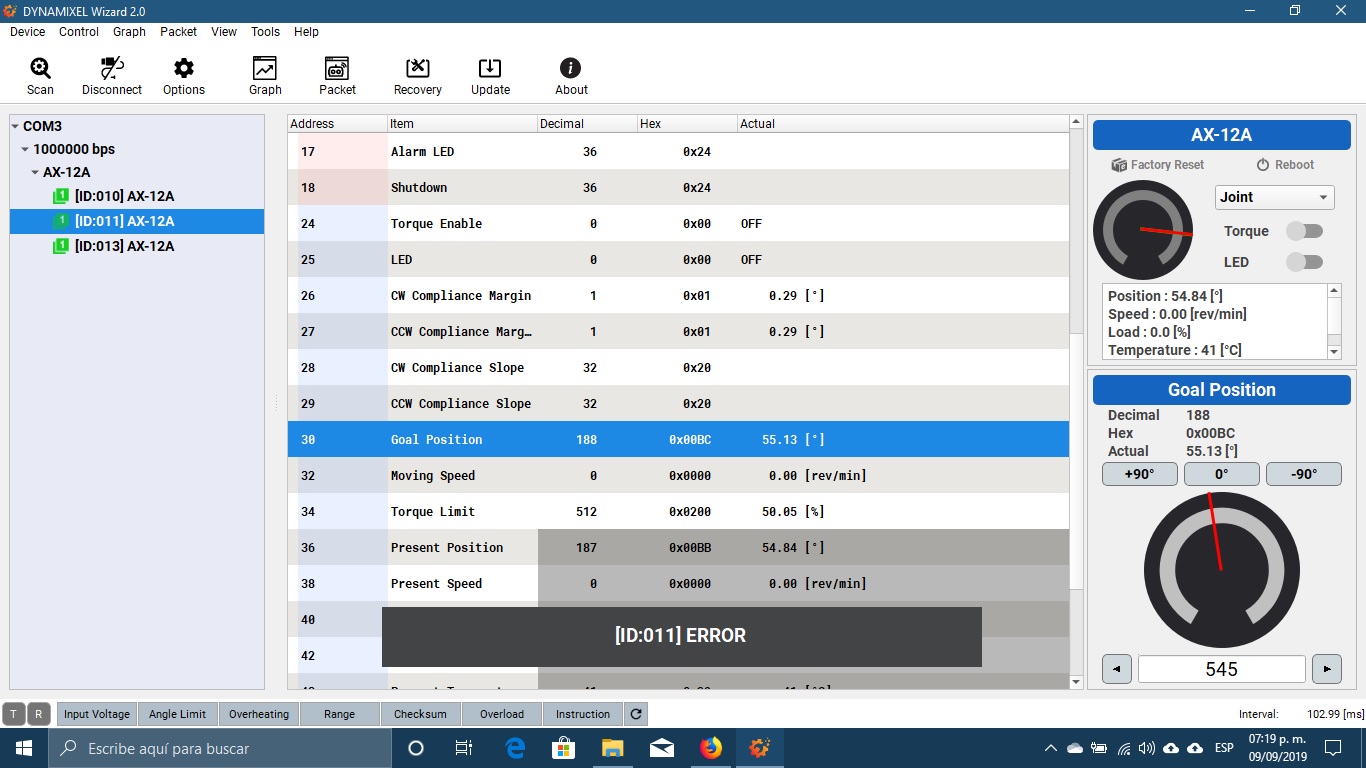Open the Graph tool

point(264,73)
